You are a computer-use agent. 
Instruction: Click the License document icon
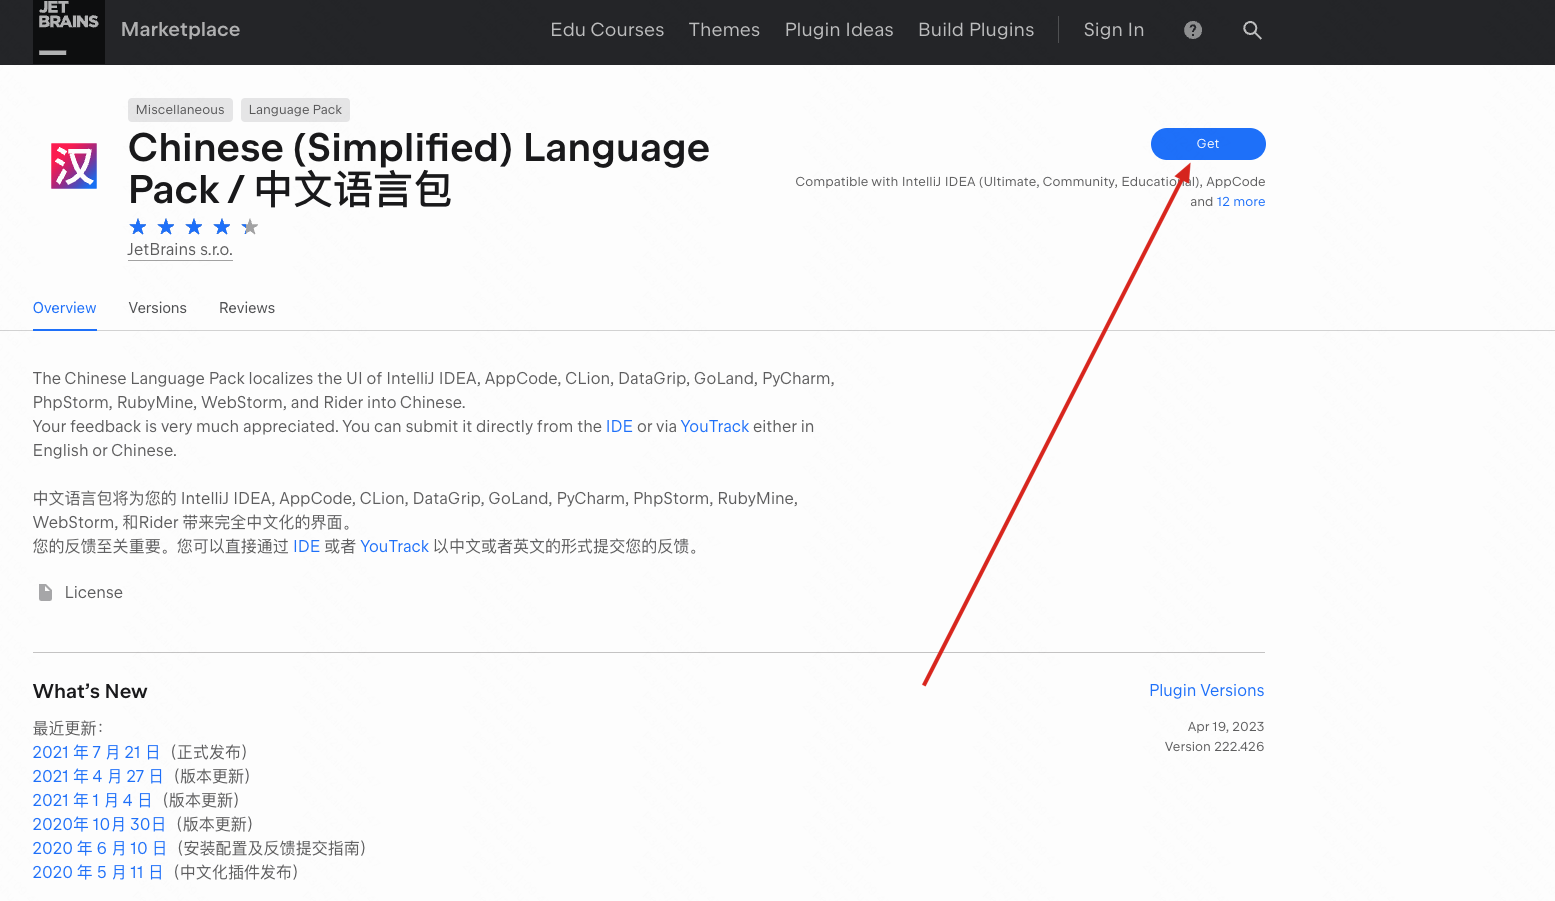point(45,592)
